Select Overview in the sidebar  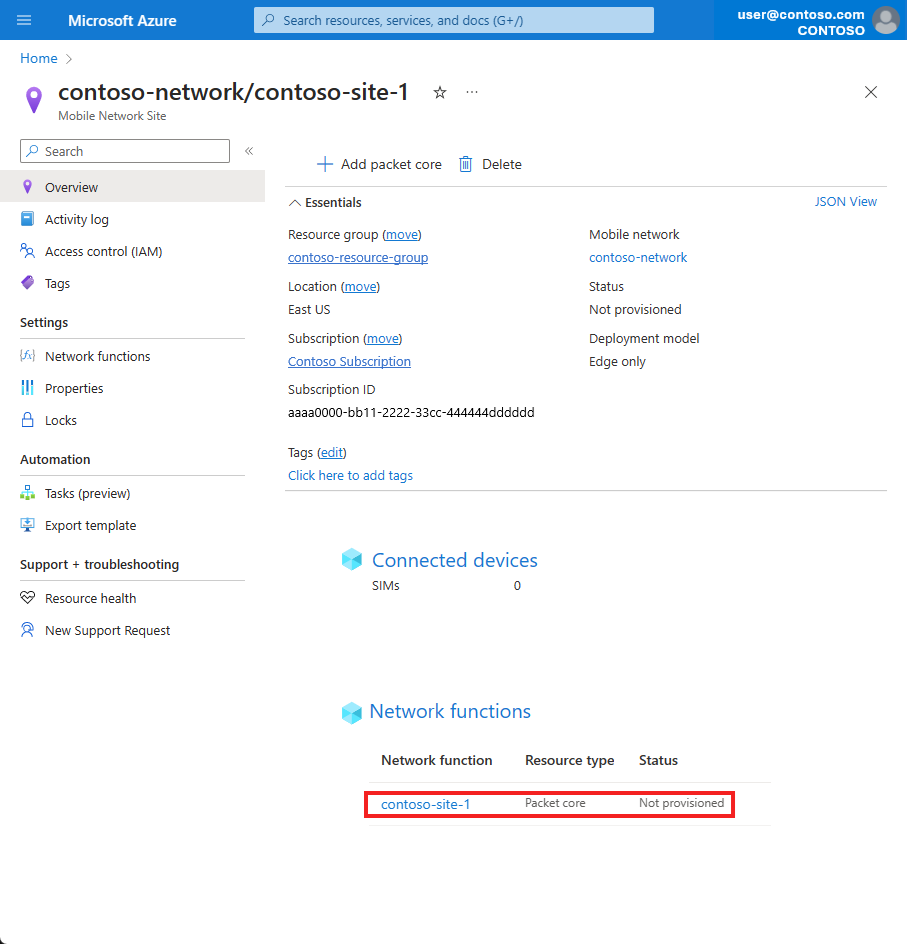click(132, 187)
